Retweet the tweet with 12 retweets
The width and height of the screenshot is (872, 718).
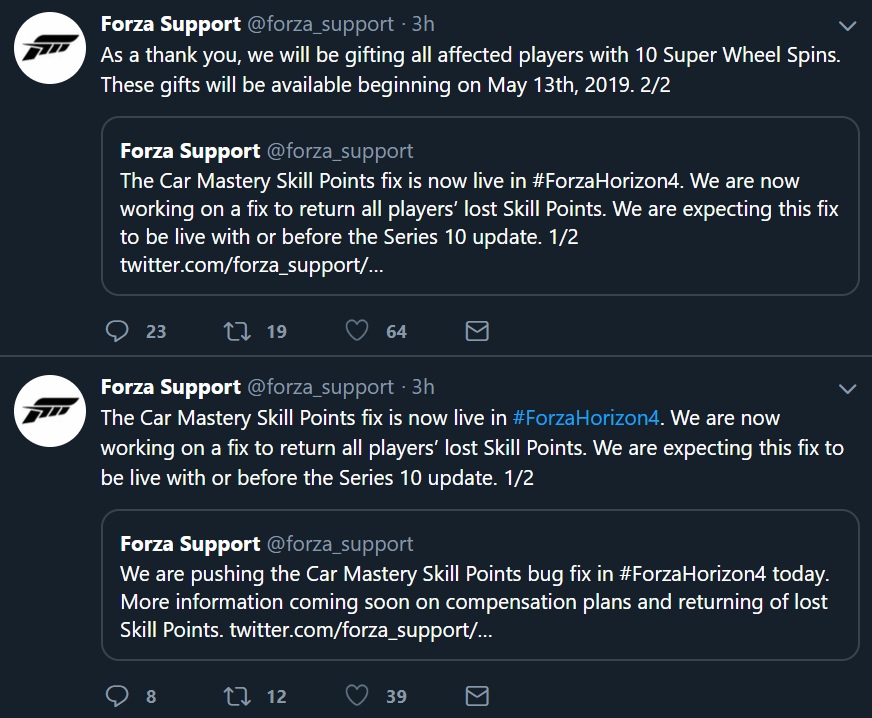tap(236, 695)
